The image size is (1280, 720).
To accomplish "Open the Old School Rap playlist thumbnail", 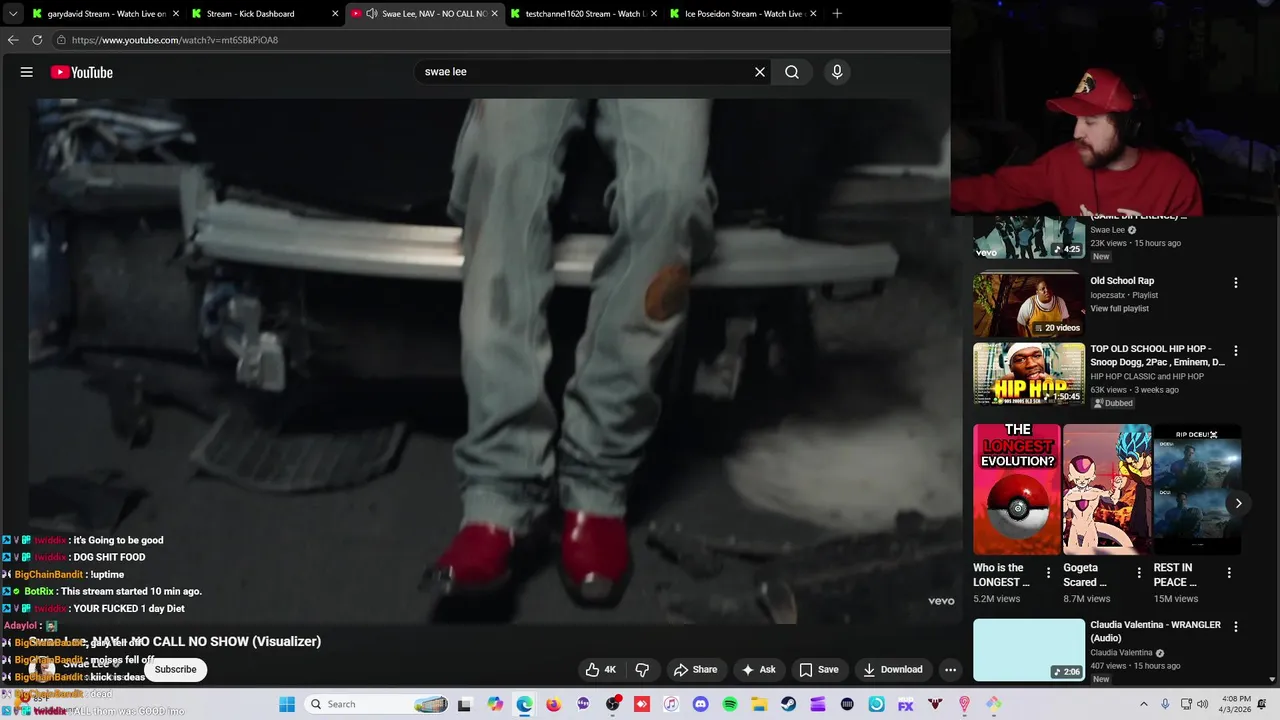I will click(1029, 305).
